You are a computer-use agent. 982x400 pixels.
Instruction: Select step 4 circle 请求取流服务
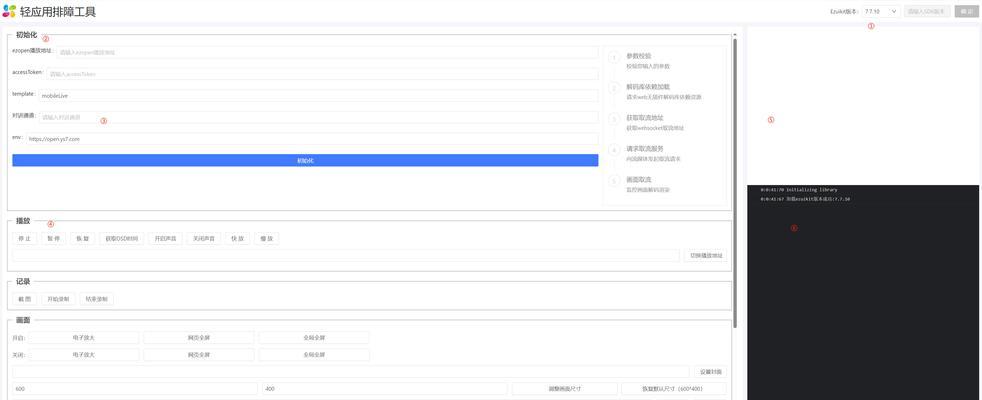point(614,150)
